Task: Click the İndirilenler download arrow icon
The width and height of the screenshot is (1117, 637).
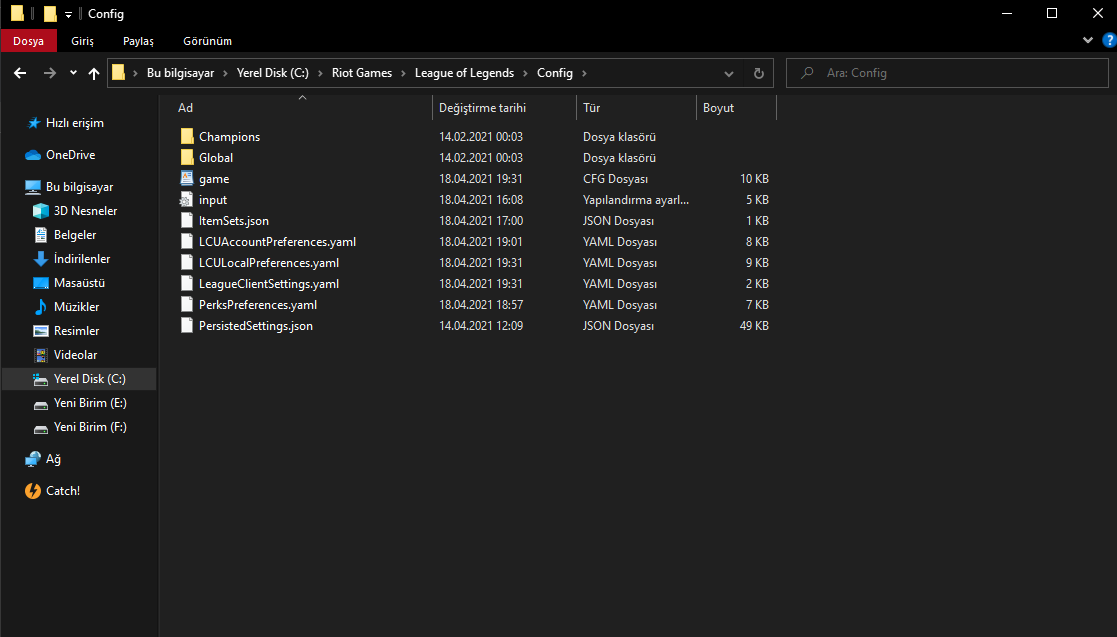Action: click(41, 259)
